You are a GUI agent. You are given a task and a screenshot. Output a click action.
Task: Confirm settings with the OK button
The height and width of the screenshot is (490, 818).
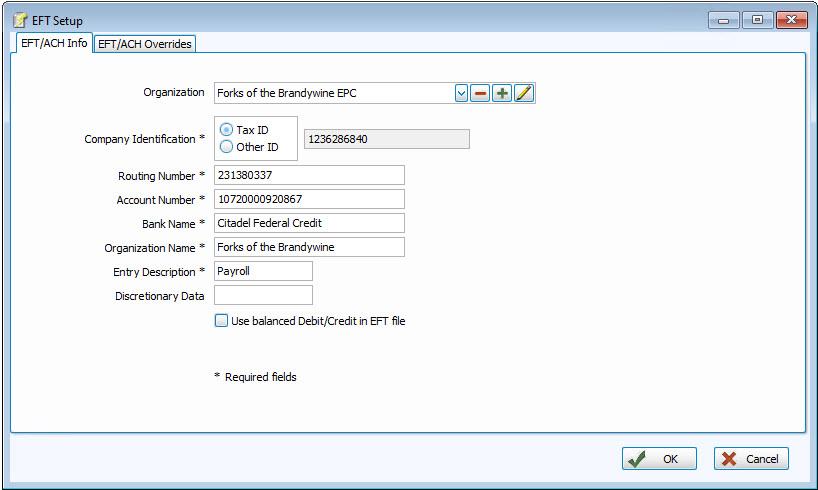click(x=659, y=459)
